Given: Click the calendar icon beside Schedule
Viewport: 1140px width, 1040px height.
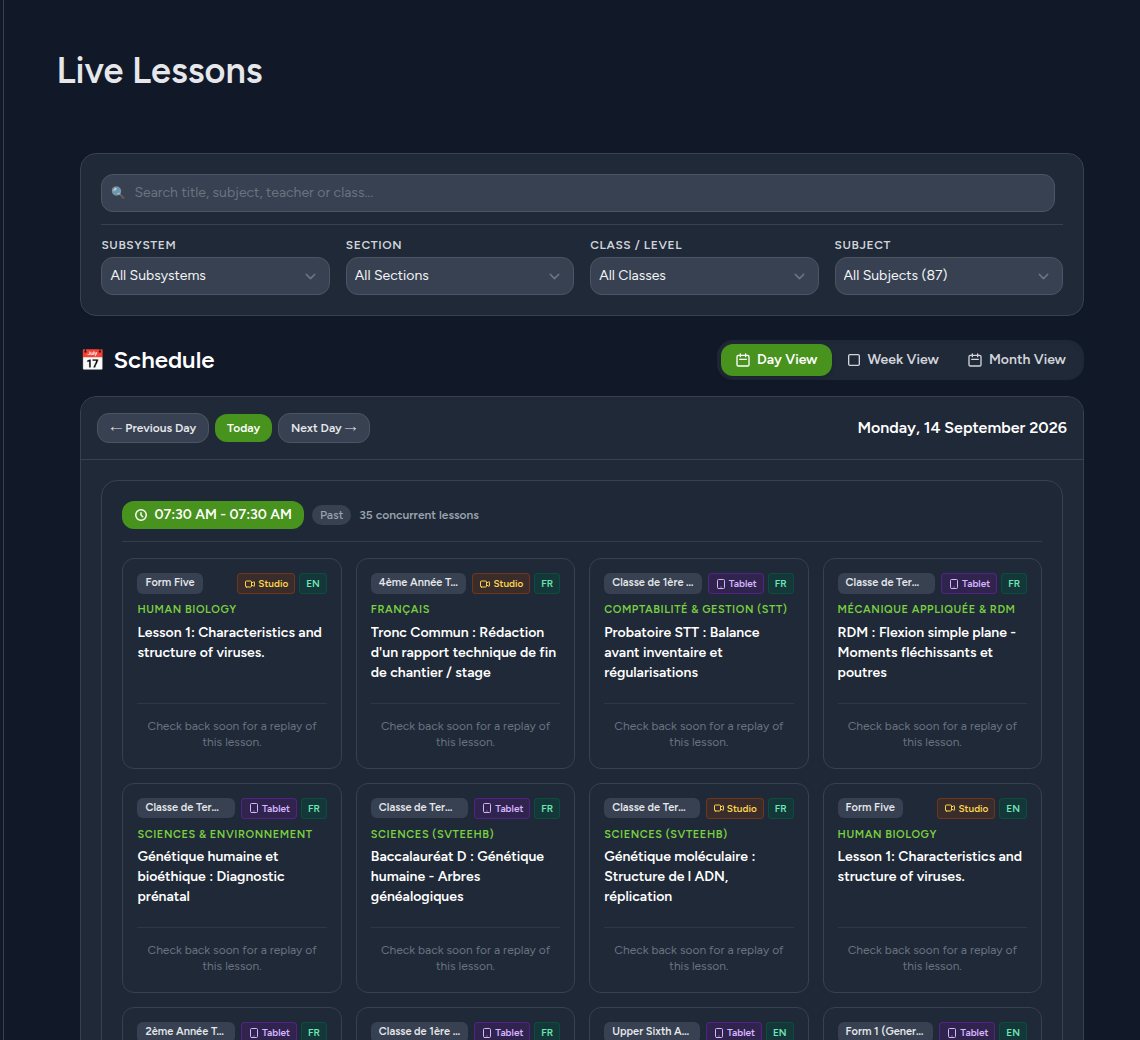Looking at the screenshot, I should click(92, 360).
